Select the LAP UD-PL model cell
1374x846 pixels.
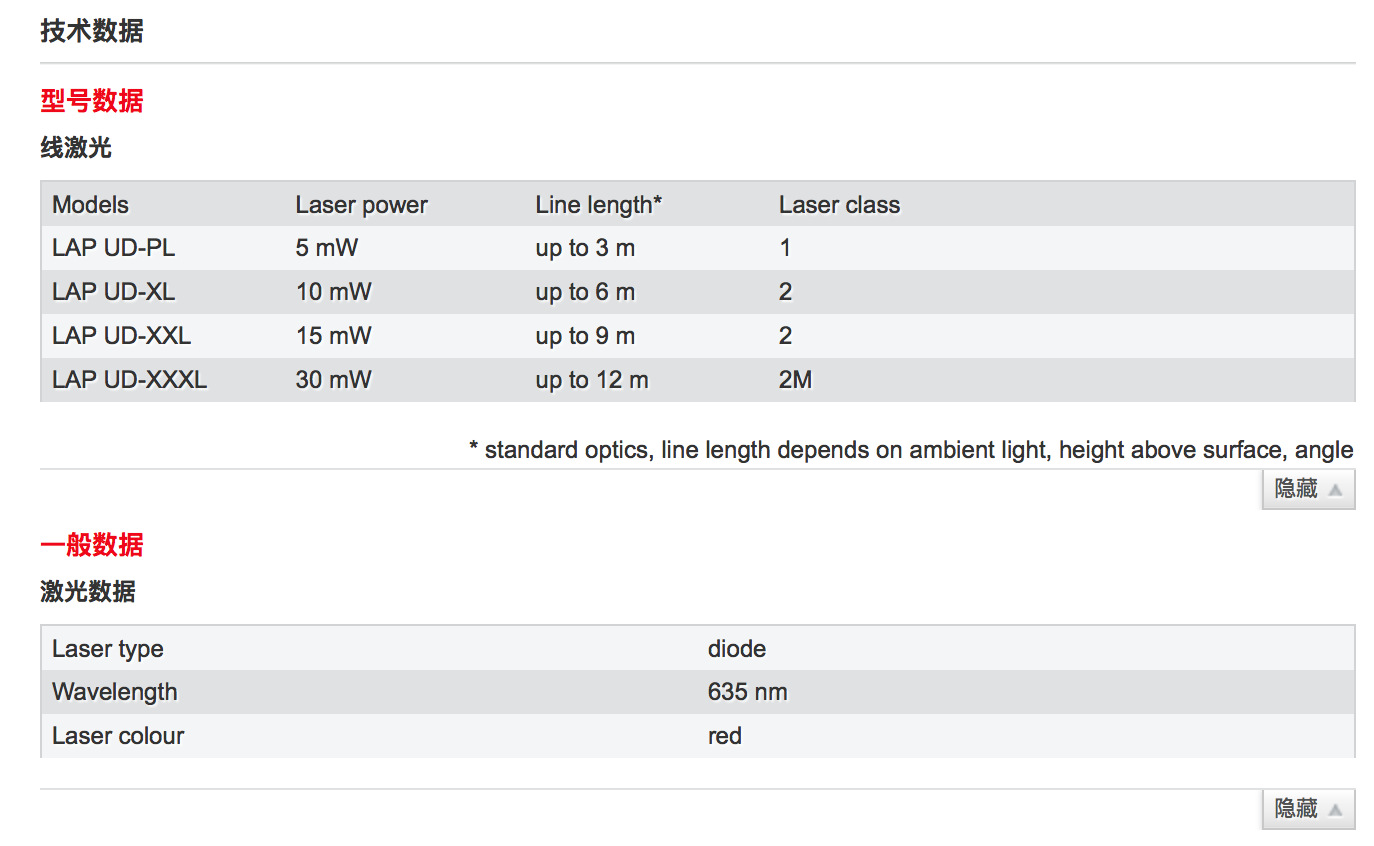point(114,248)
